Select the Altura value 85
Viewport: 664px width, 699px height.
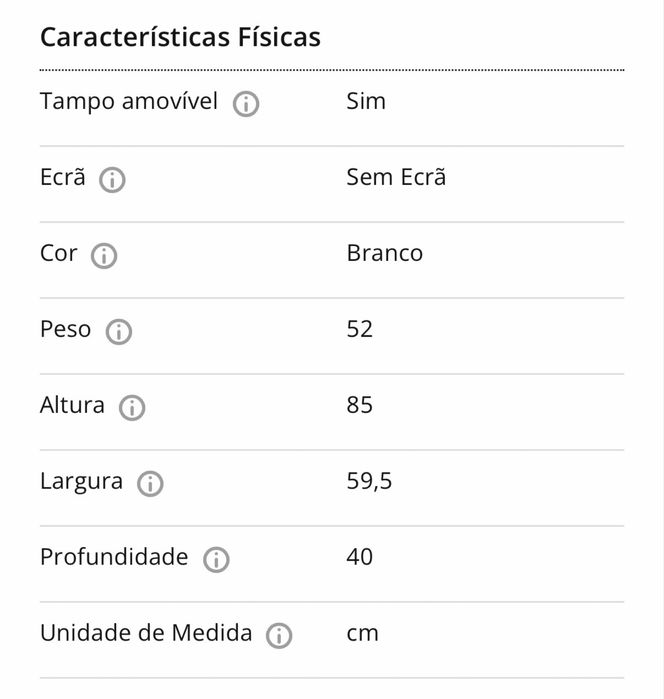click(359, 406)
